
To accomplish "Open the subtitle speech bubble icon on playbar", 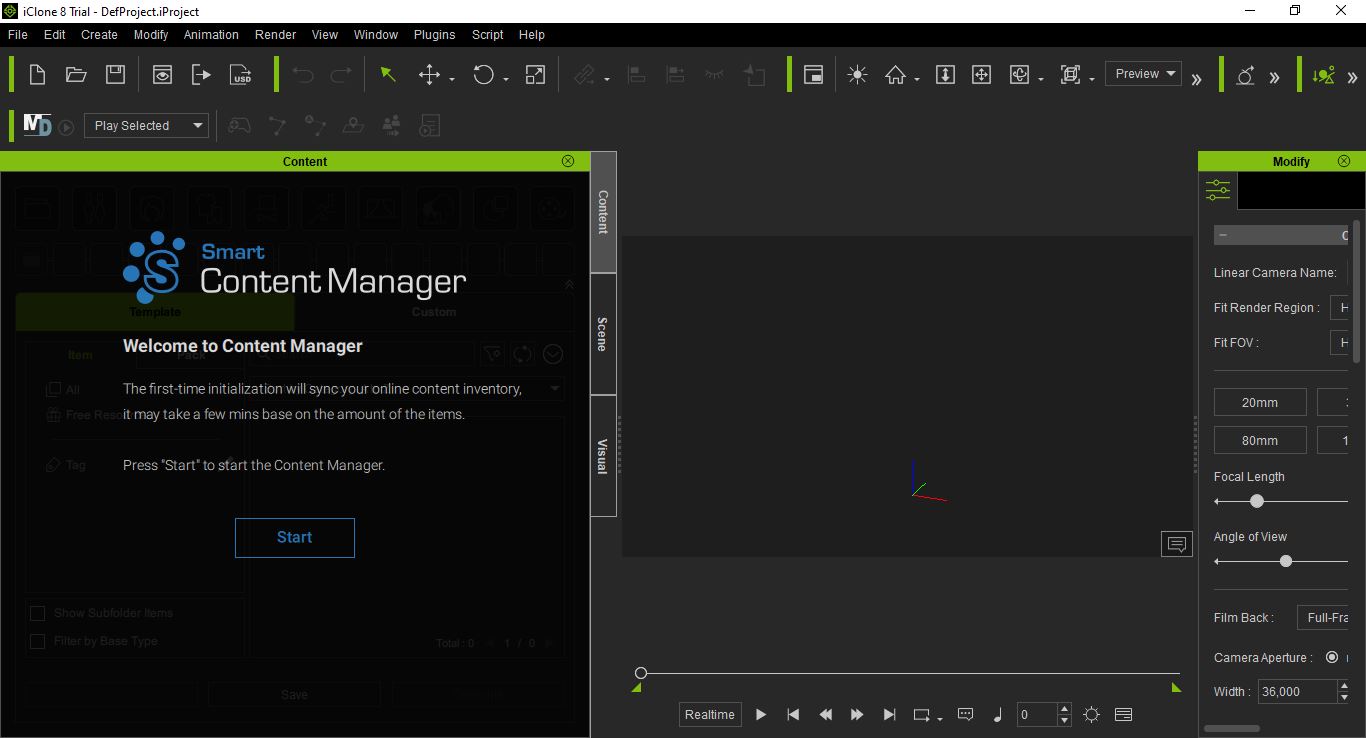I will pyautogui.click(x=965, y=714).
